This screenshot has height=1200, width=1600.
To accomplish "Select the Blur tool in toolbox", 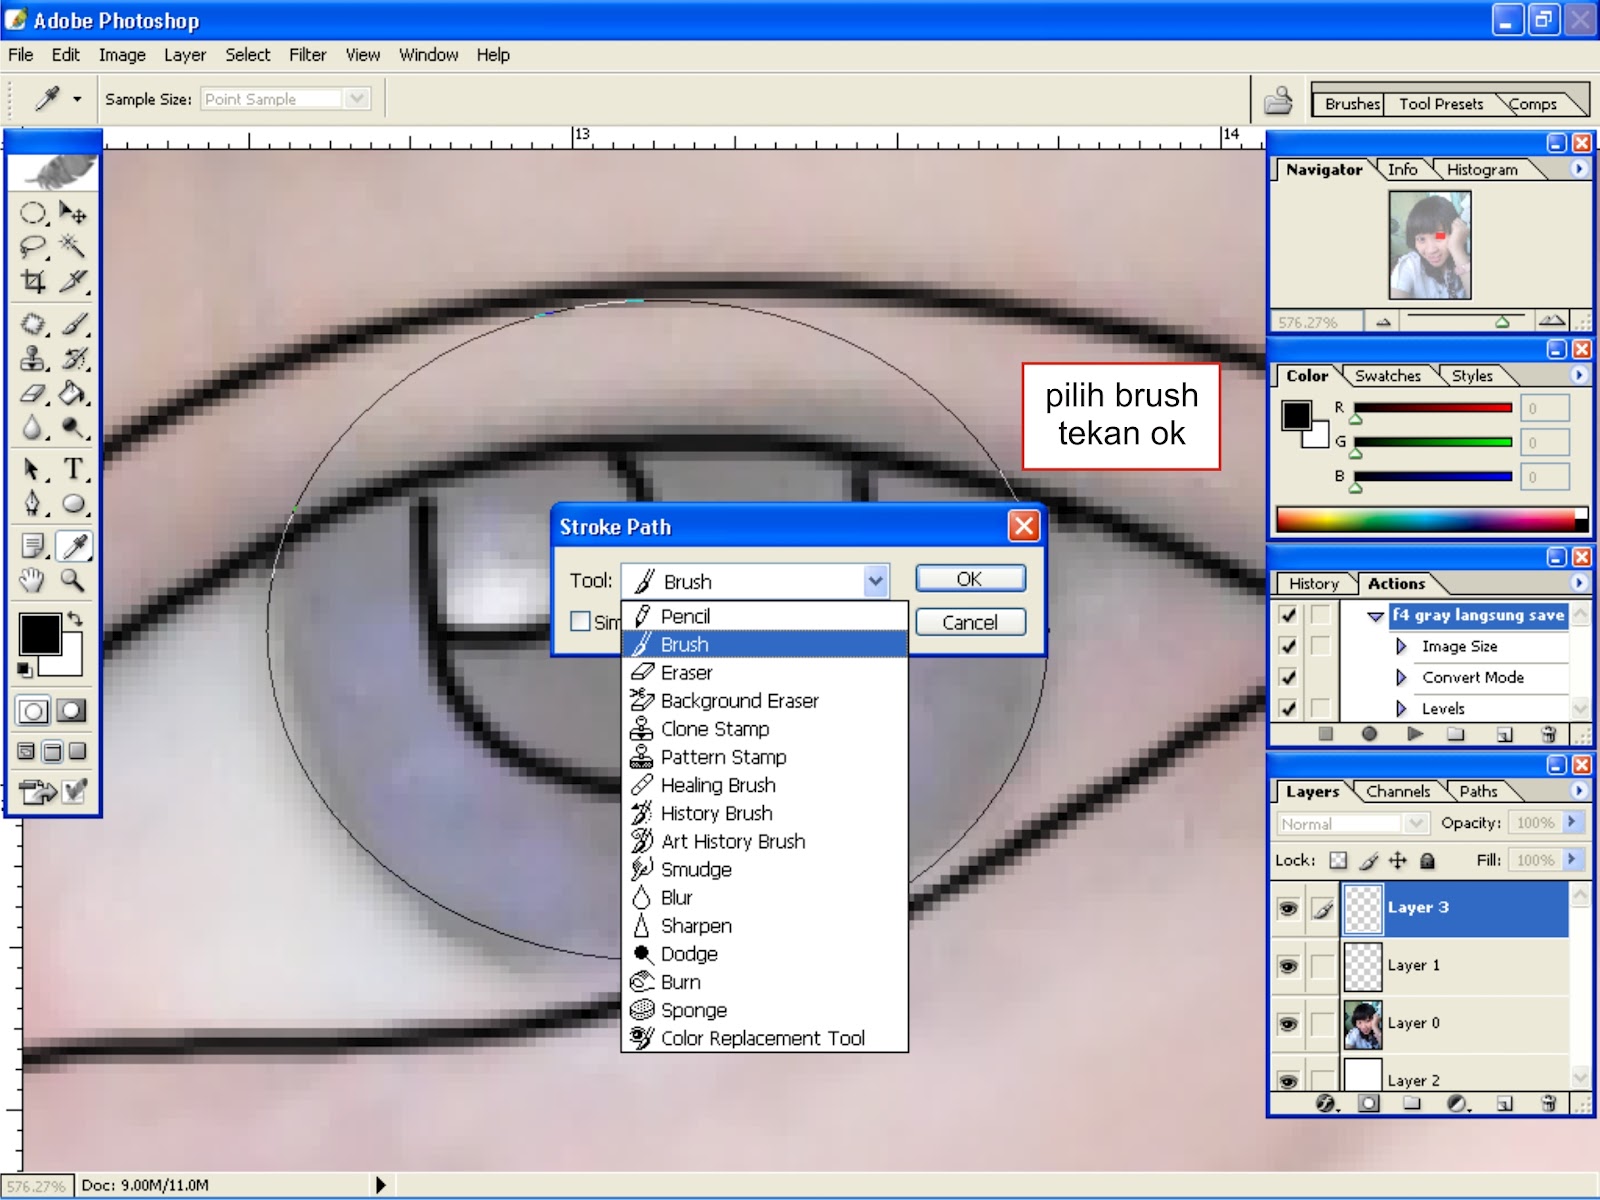I will click(33, 428).
